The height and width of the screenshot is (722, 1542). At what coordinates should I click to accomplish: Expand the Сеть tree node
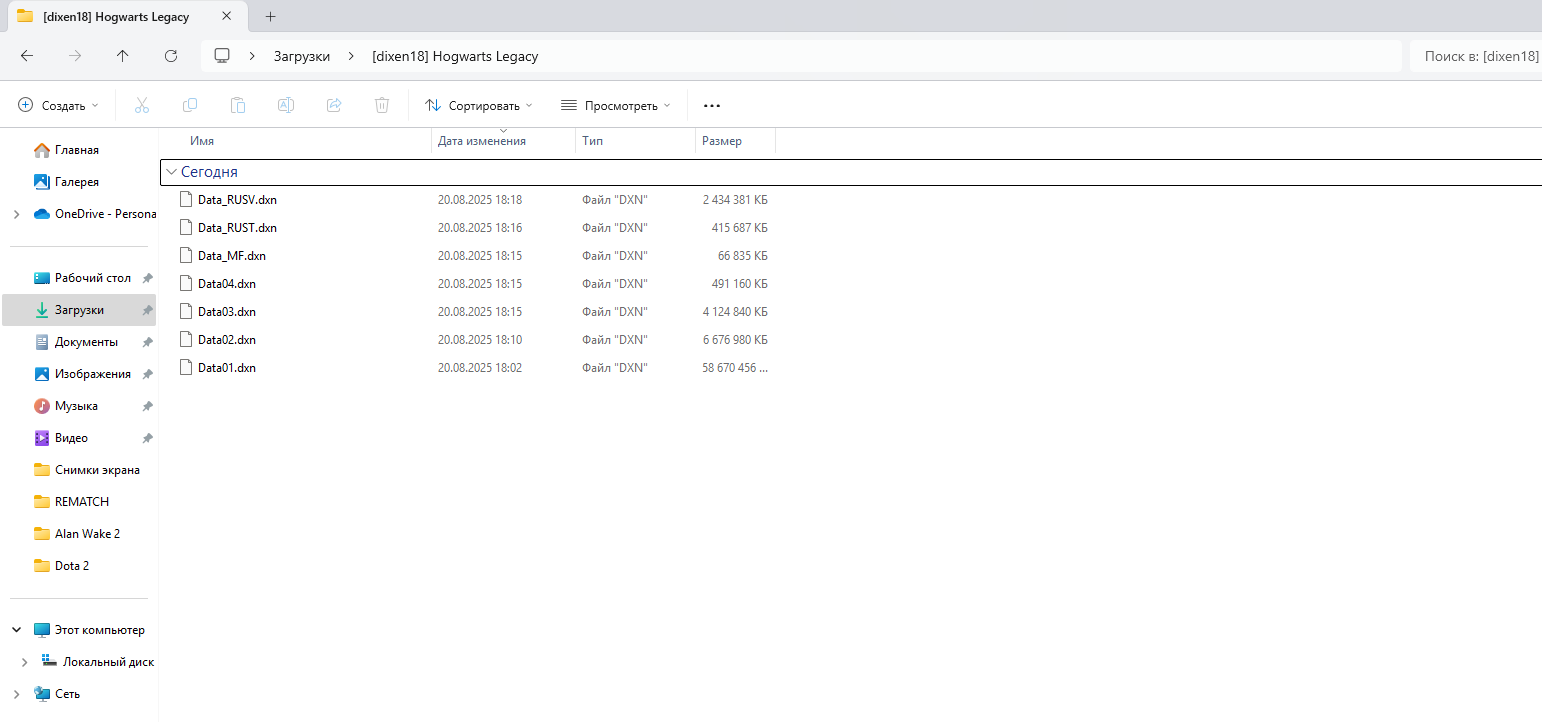coord(16,694)
